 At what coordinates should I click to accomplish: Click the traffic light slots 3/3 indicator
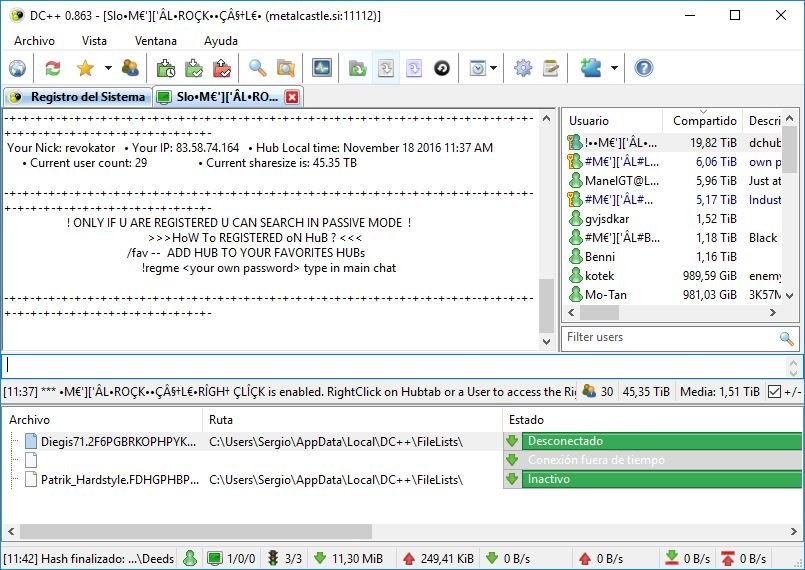285,558
